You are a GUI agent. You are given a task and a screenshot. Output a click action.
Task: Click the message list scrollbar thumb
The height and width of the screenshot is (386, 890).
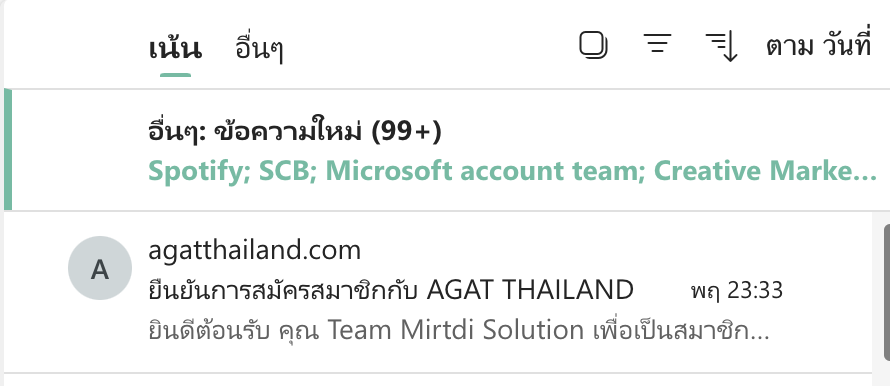[887, 292]
